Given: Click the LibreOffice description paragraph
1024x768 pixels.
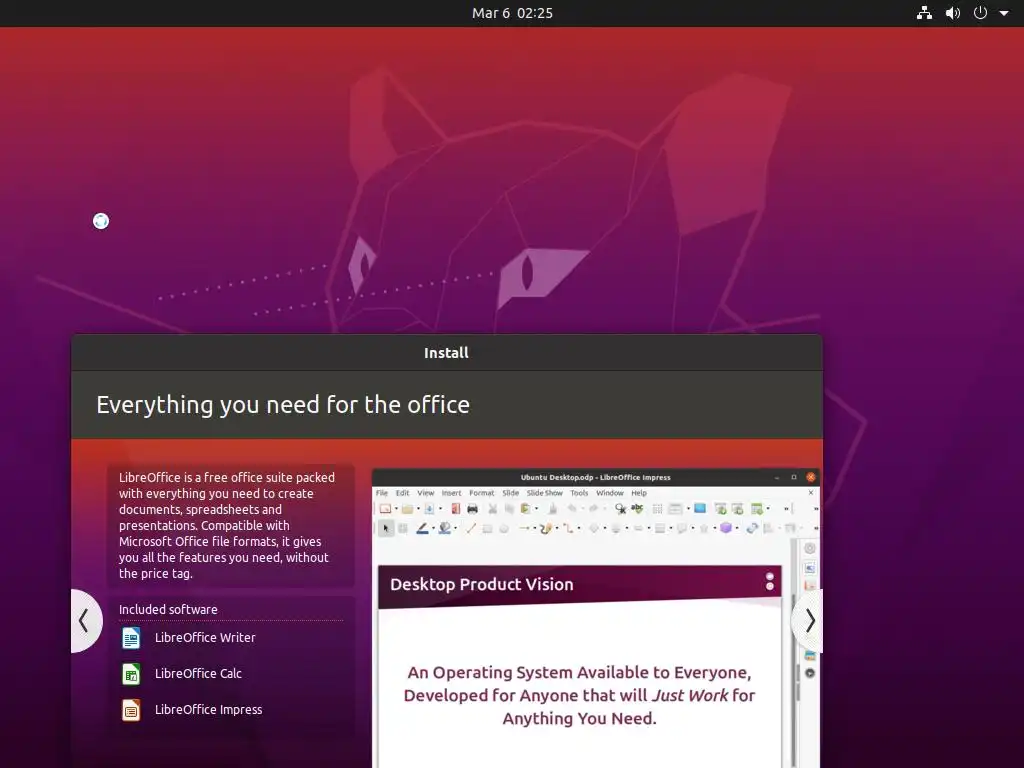Looking at the screenshot, I should (227, 526).
